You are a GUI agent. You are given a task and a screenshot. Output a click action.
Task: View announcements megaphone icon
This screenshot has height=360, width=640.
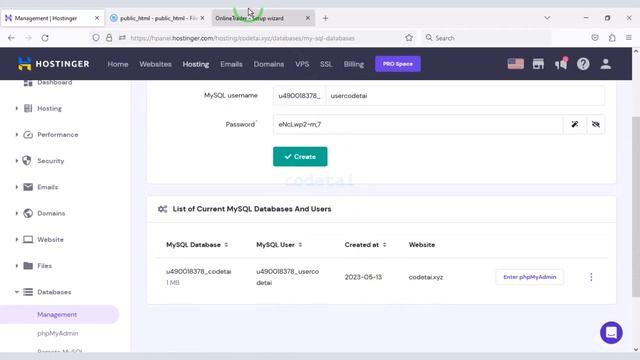[x=561, y=64]
